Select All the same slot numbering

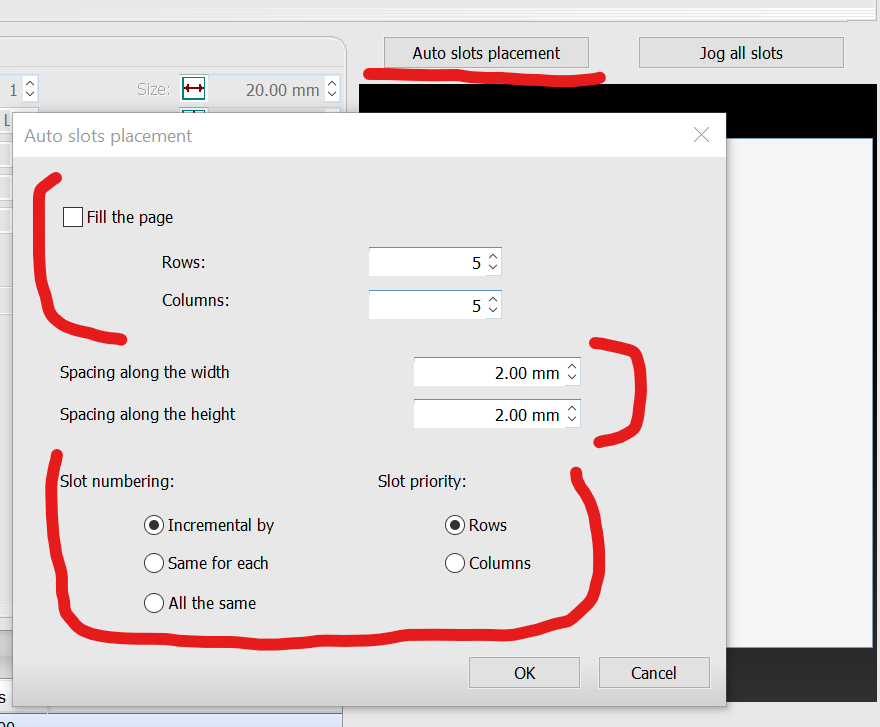(154, 603)
